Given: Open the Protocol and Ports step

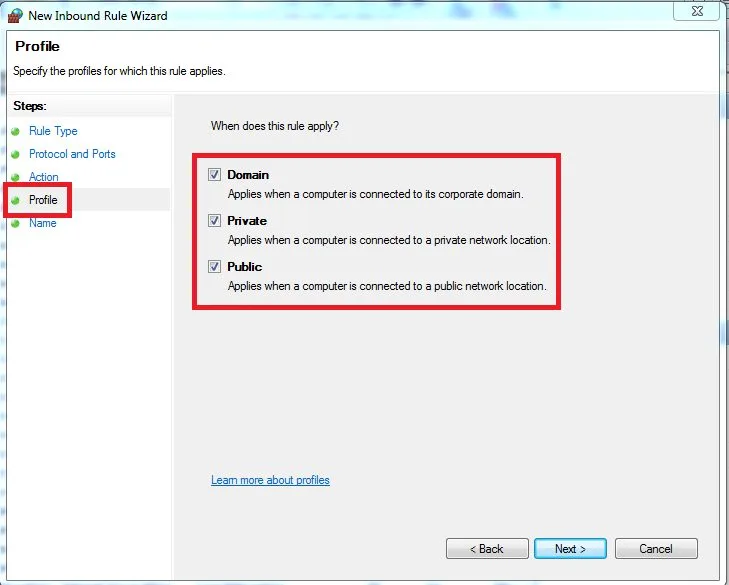Looking at the screenshot, I should pos(72,154).
